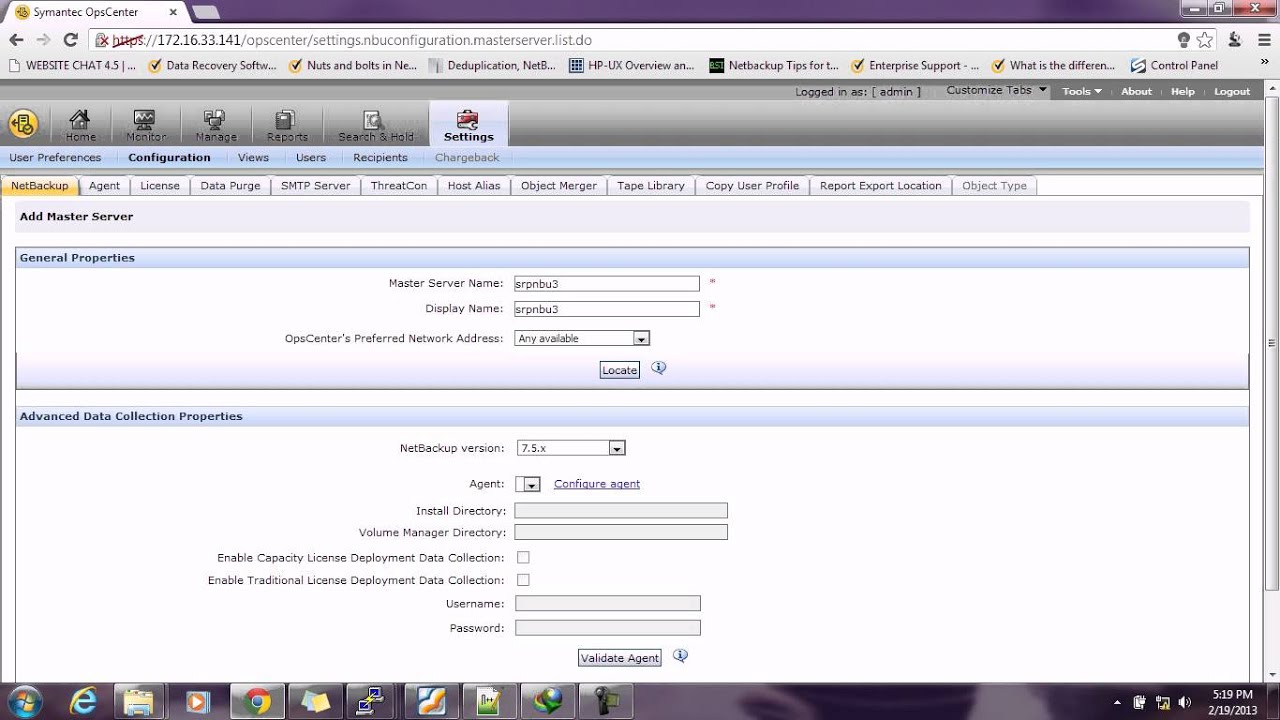Open the Windows Start orb

(x=24, y=701)
